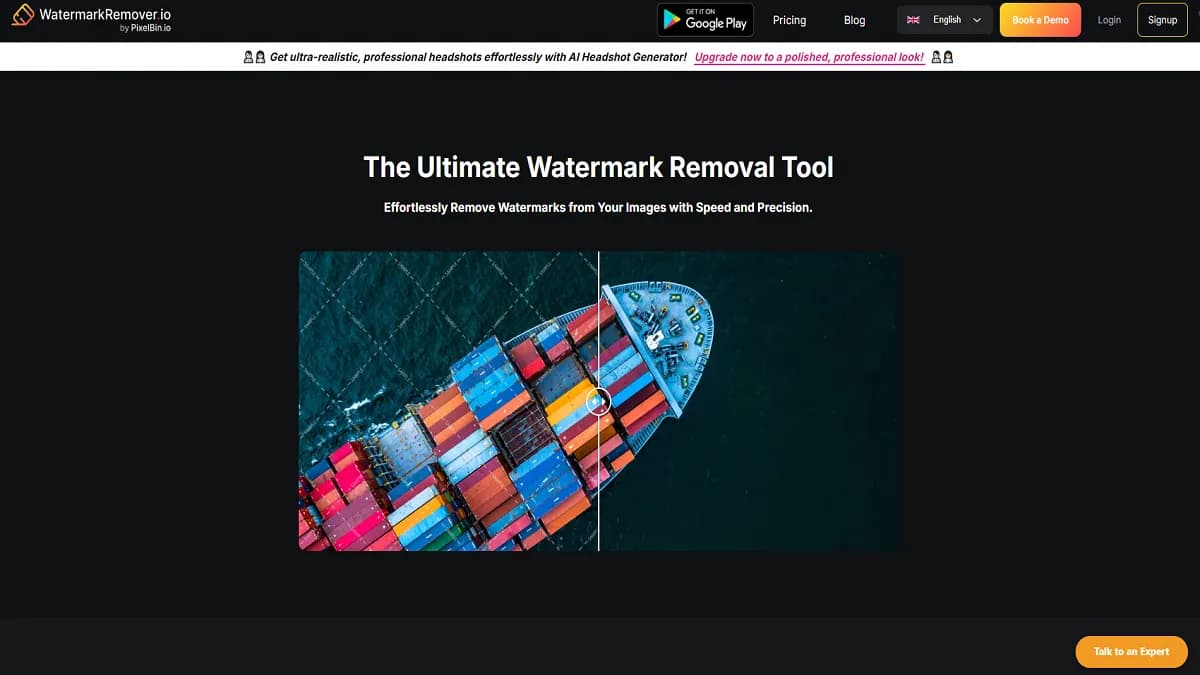The height and width of the screenshot is (675, 1200).
Task: Click the AI Headshot Generator banner text
Action: [478, 57]
